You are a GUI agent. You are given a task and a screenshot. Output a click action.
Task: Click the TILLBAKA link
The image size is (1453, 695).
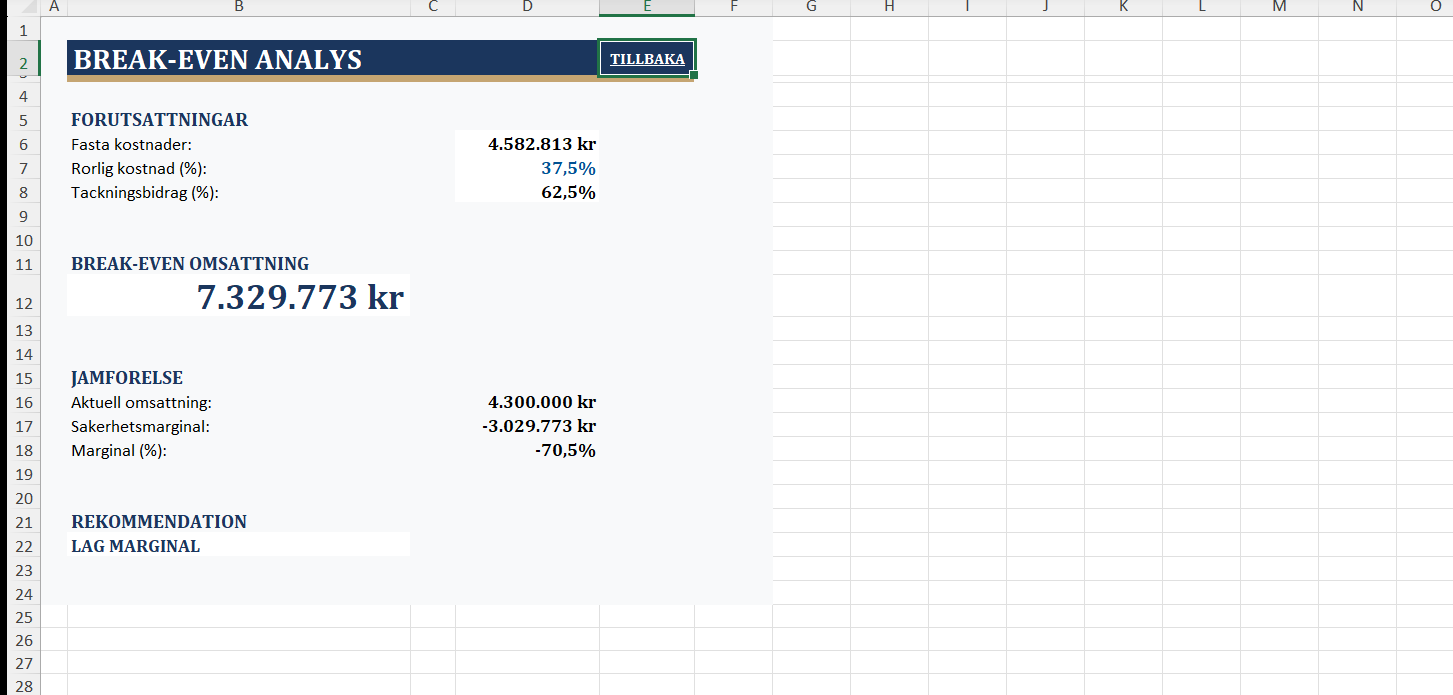pyautogui.click(x=647, y=59)
